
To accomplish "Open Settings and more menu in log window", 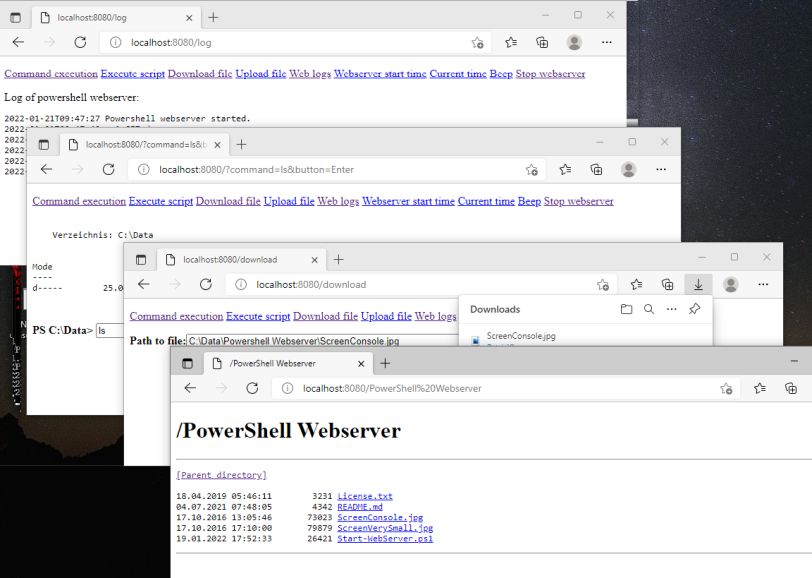I will point(606,42).
